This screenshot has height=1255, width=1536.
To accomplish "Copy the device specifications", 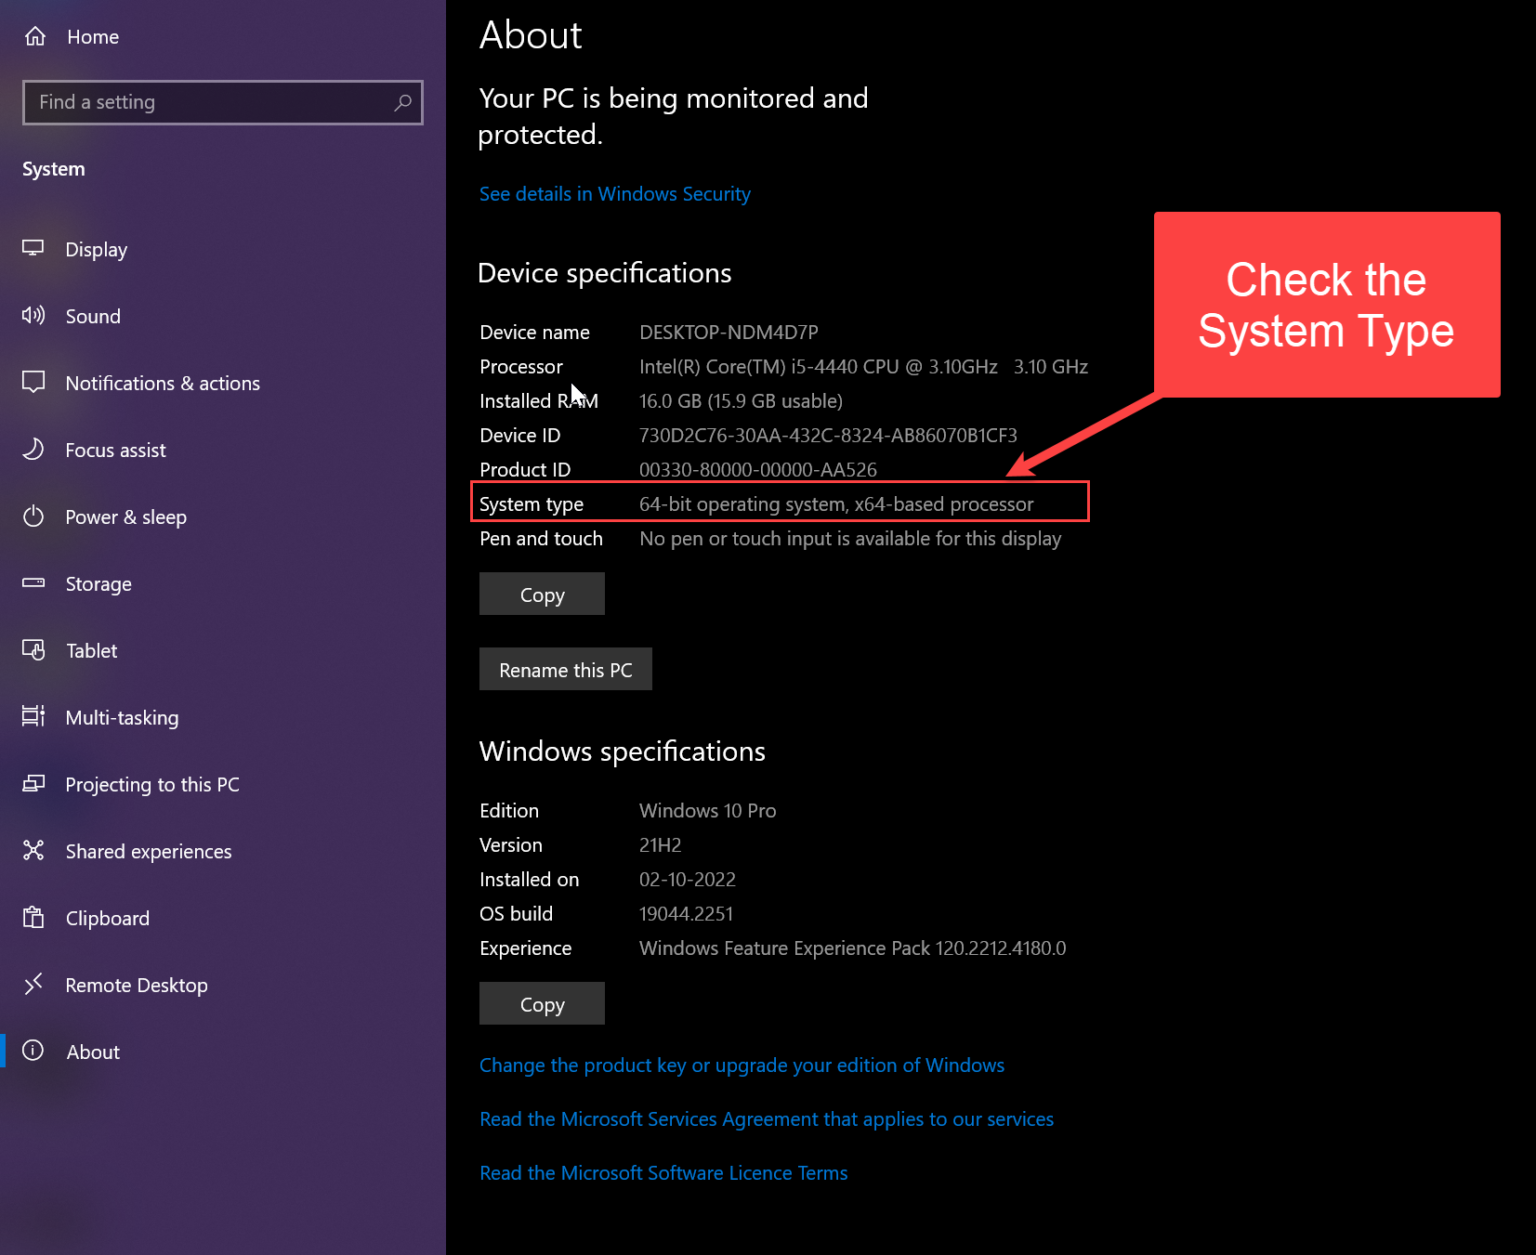I will (x=541, y=593).
